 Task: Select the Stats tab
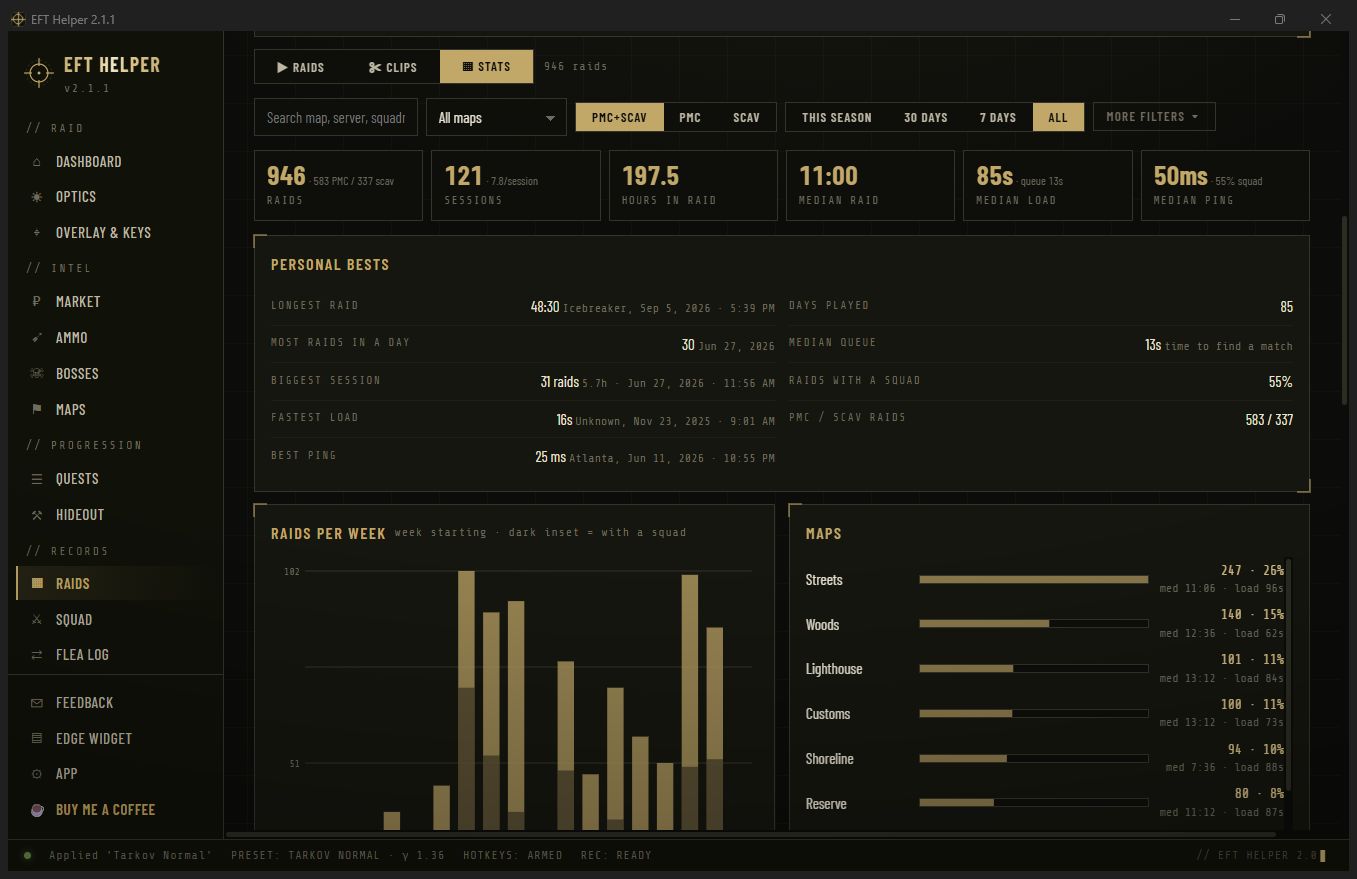point(487,67)
